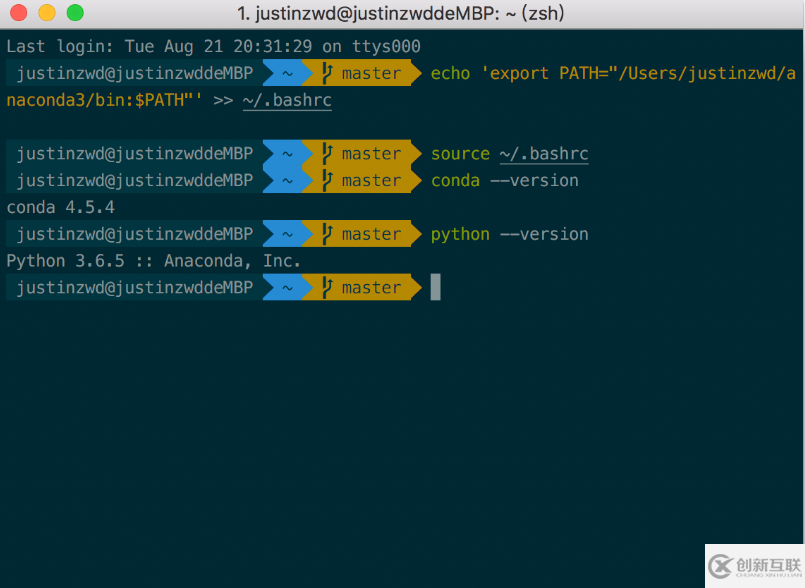Image resolution: width=805 pixels, height=588 pixels.
Task: Click the 'python --version' command text
Action: (509, 234)
